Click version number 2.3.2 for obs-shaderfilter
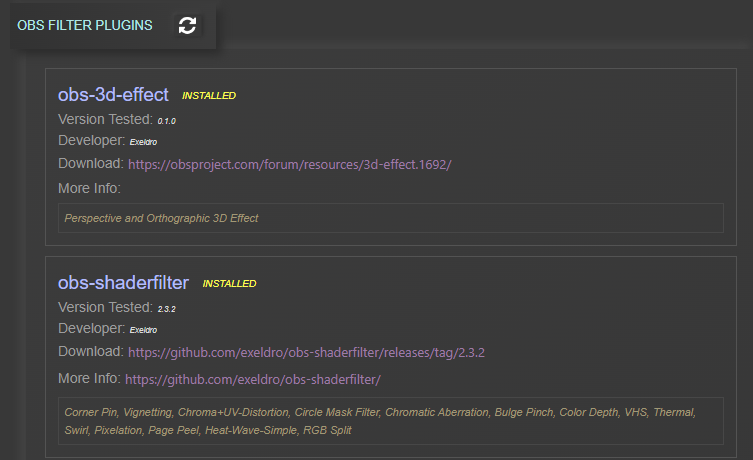This screenshot has height=460, width=753. (x=166, y=308)
